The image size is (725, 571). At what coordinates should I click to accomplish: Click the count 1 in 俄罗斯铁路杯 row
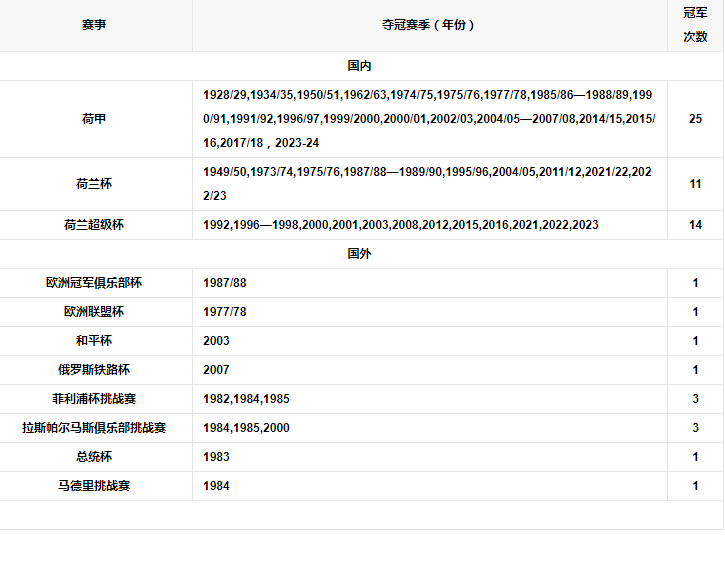[695, 369]
